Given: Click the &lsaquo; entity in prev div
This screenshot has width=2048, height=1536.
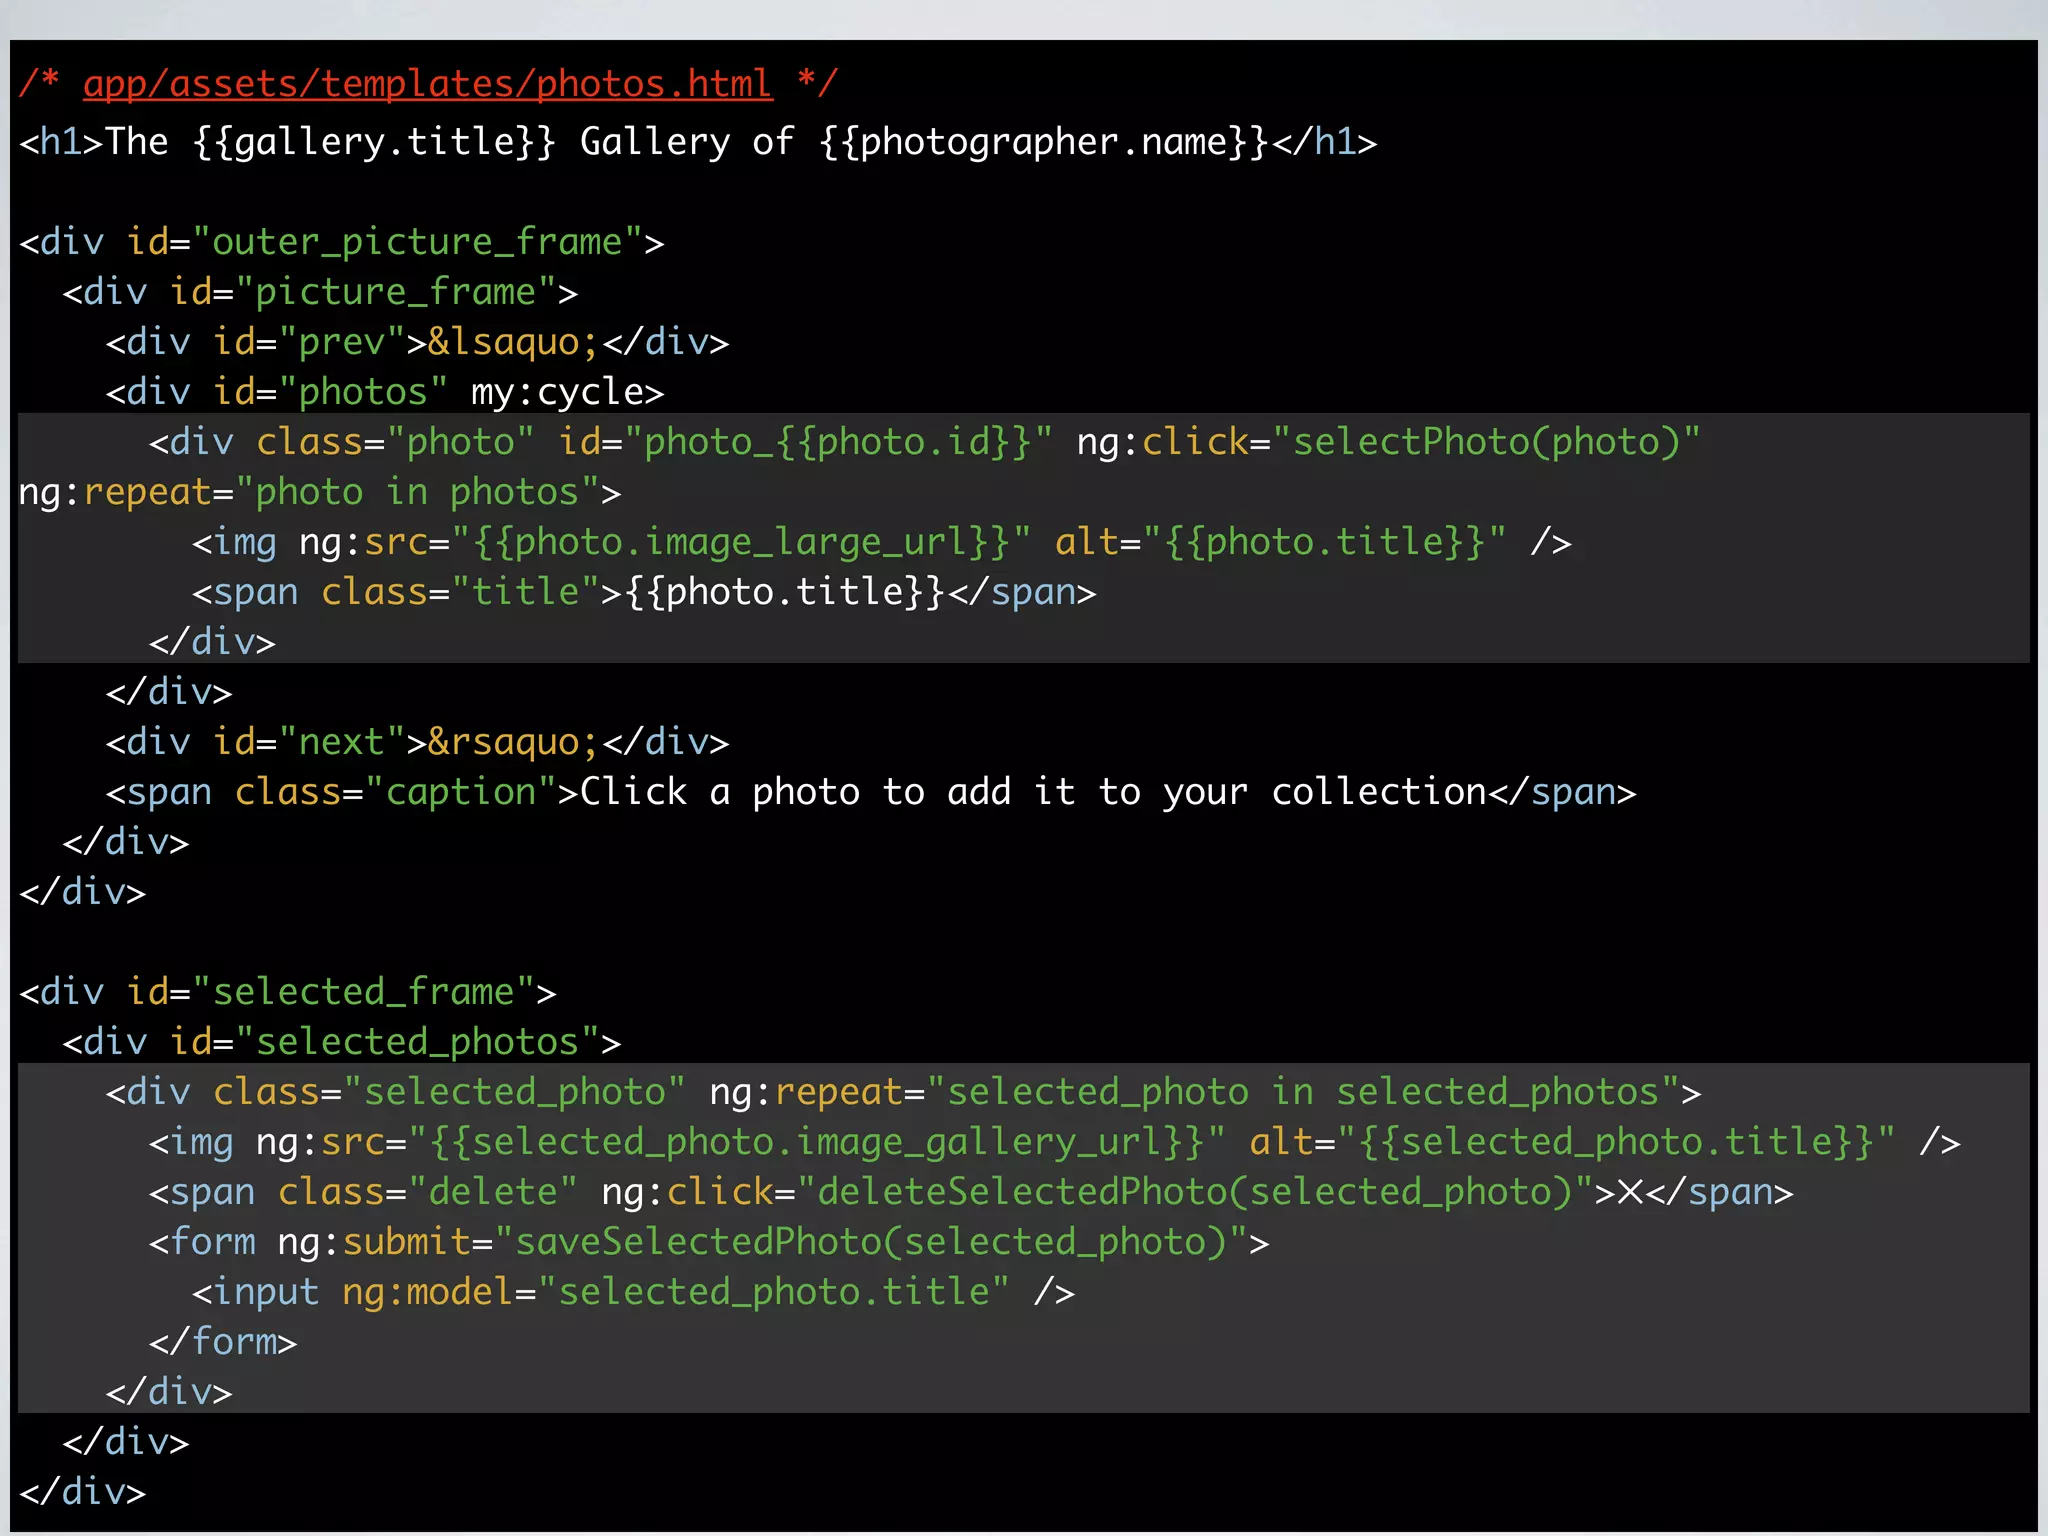Looking at the screenshot, I should click(513, 342).
